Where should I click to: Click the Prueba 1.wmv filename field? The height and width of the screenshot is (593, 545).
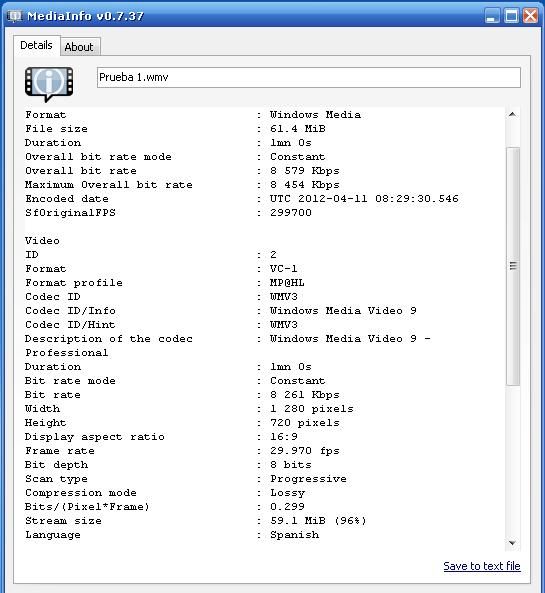coord(309,78)
